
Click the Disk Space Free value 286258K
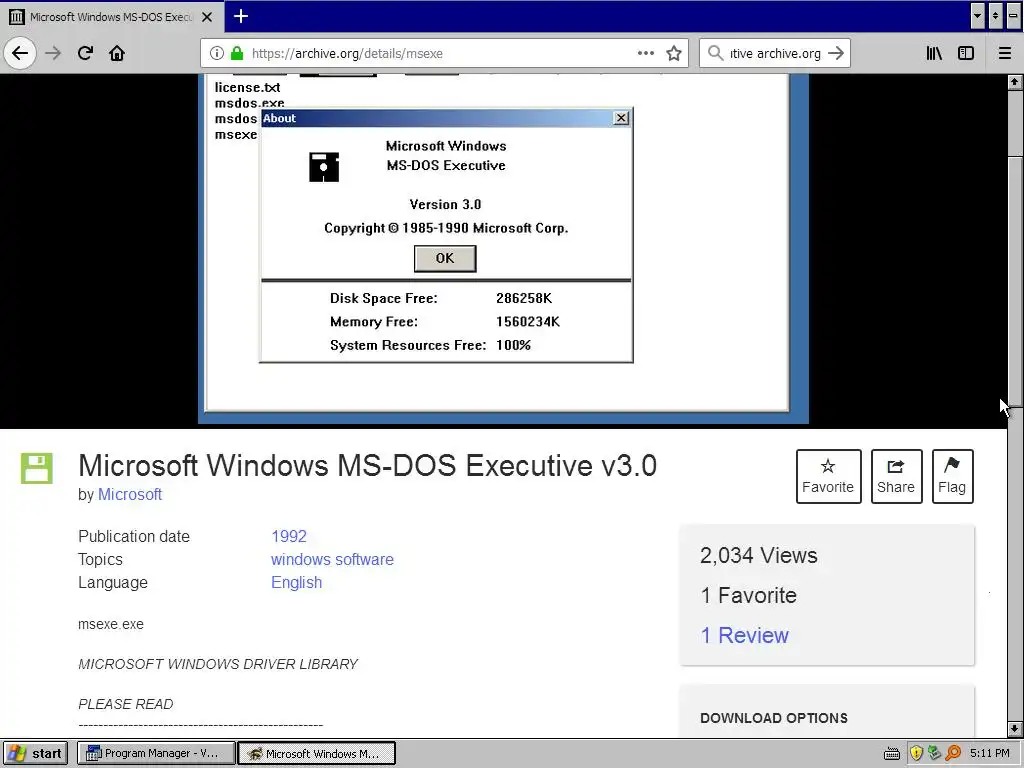pyautogui.click(x=524, y=298)
